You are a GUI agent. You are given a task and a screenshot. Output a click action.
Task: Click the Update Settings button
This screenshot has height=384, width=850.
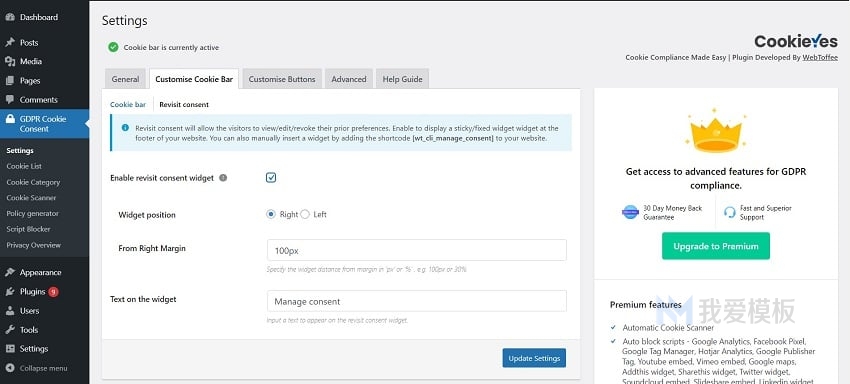tap(534, 358)
